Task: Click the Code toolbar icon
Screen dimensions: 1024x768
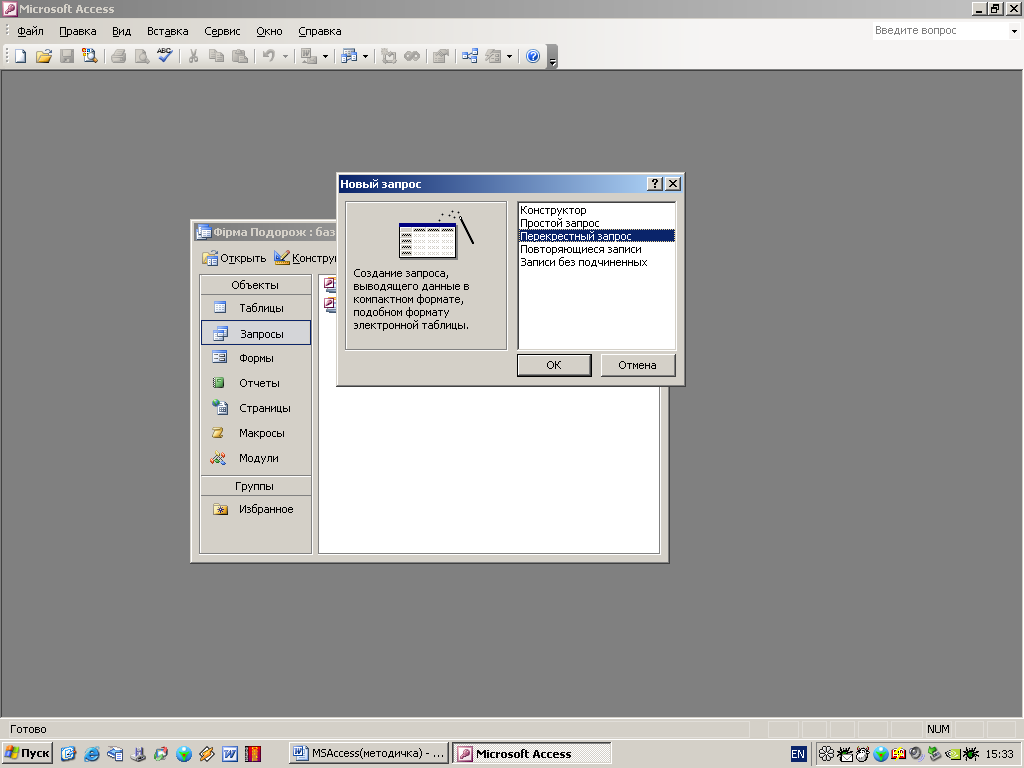Action: 389,57
